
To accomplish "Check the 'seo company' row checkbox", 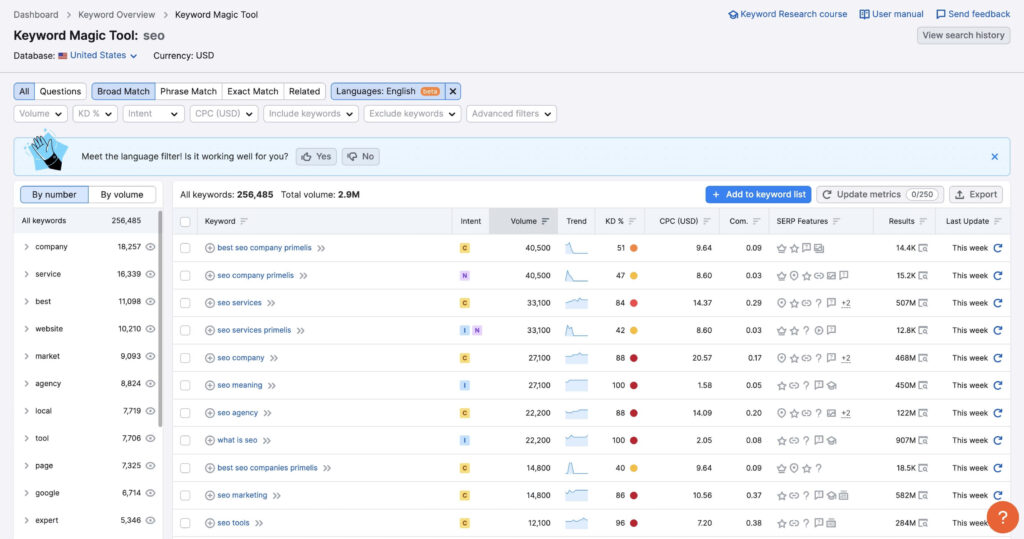I will point(185,358).
